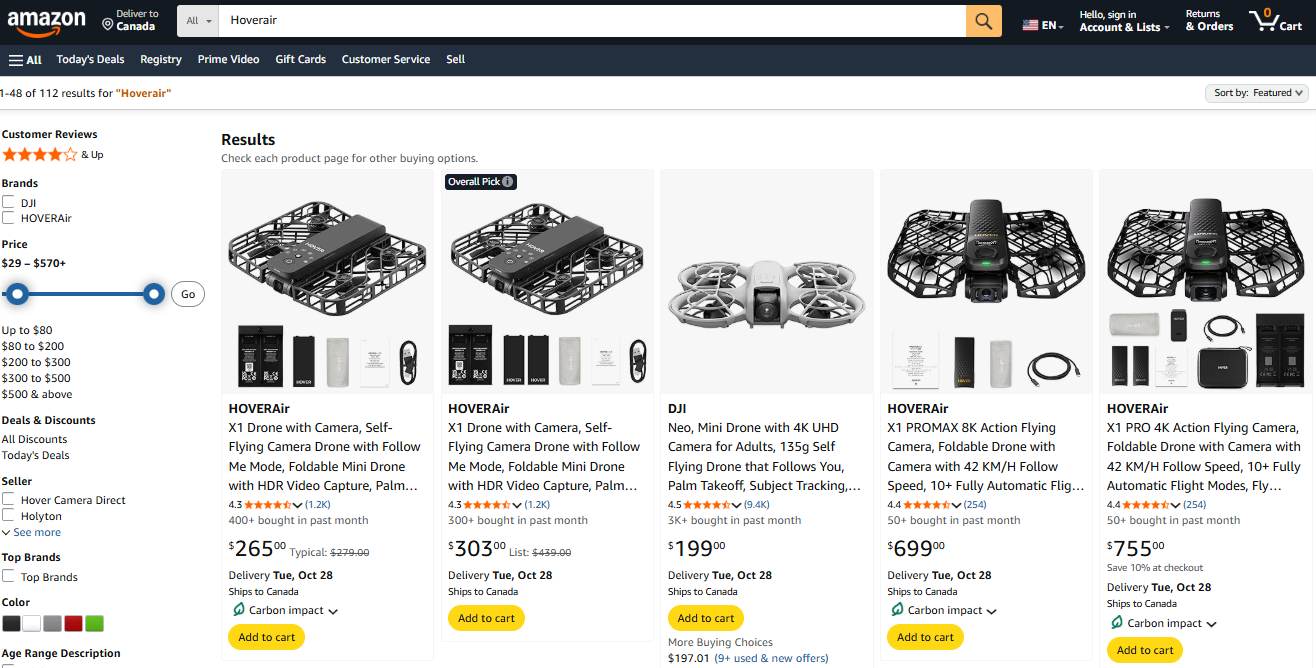
Task: Click the $200 to $300 price link
Action: (x=36, y=362)
